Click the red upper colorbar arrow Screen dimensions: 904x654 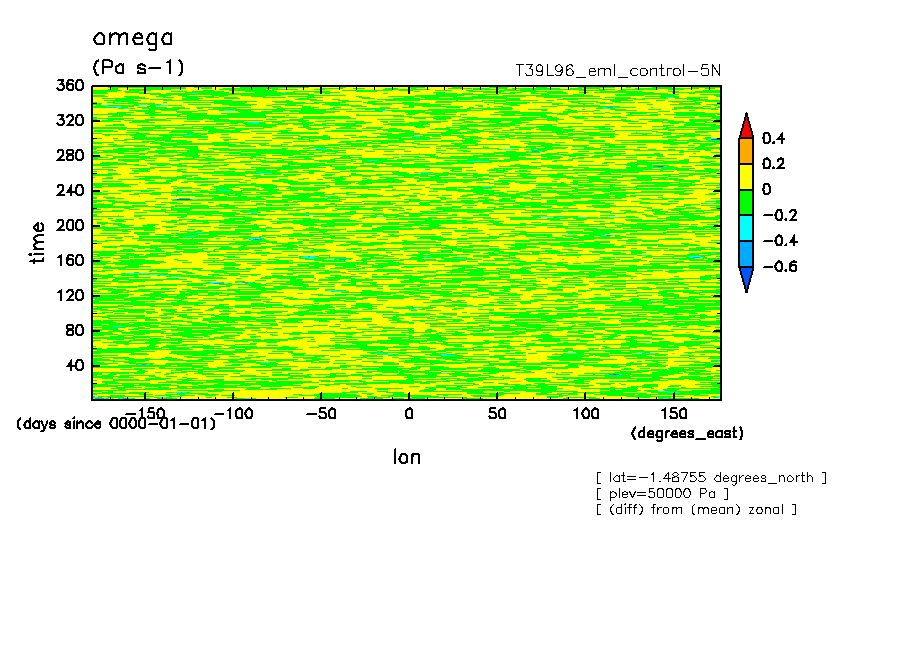(x=746, y=126)
